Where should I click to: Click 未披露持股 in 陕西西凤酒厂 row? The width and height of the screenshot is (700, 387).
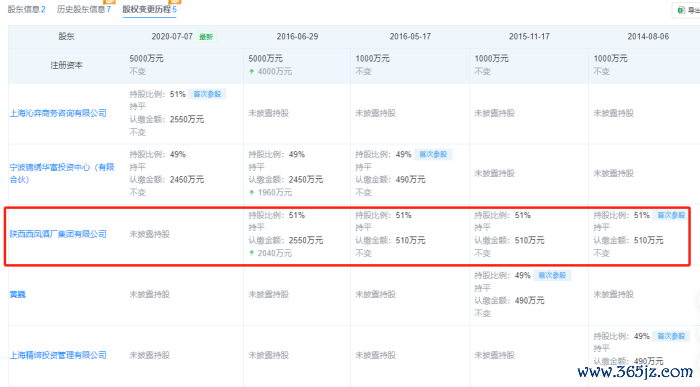150,234
